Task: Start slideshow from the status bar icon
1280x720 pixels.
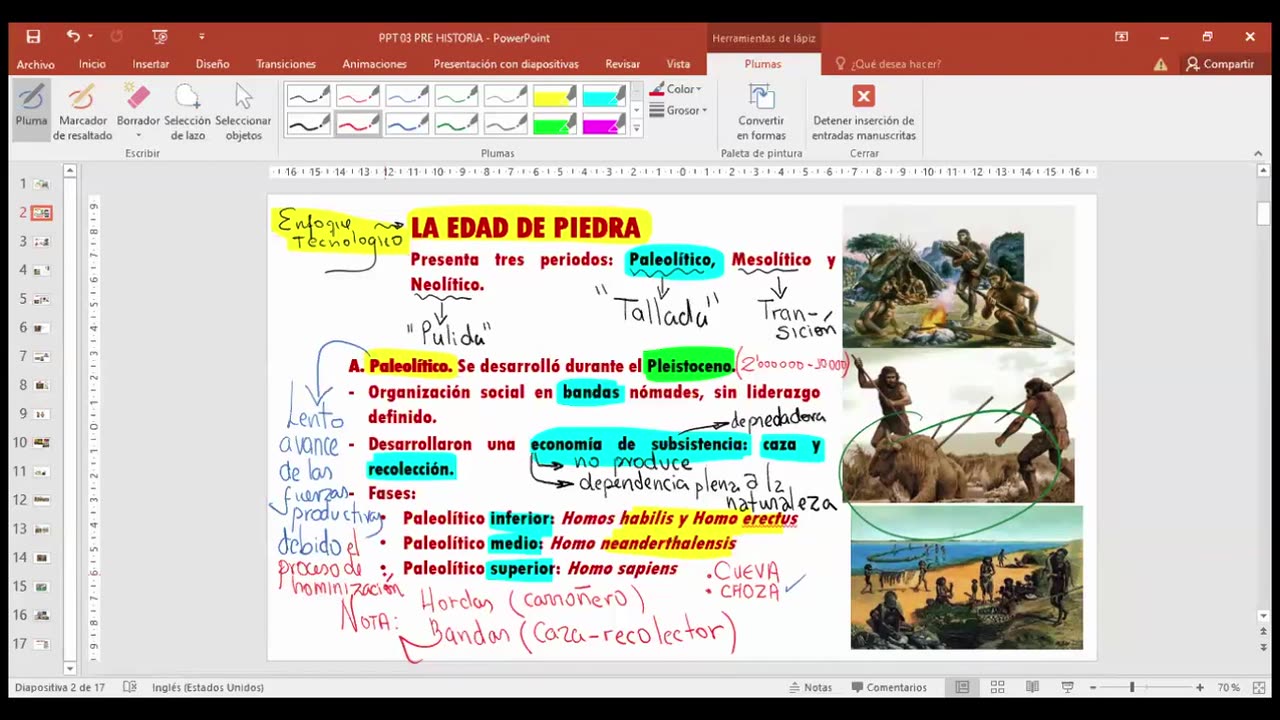Action: click(1067, 687)
